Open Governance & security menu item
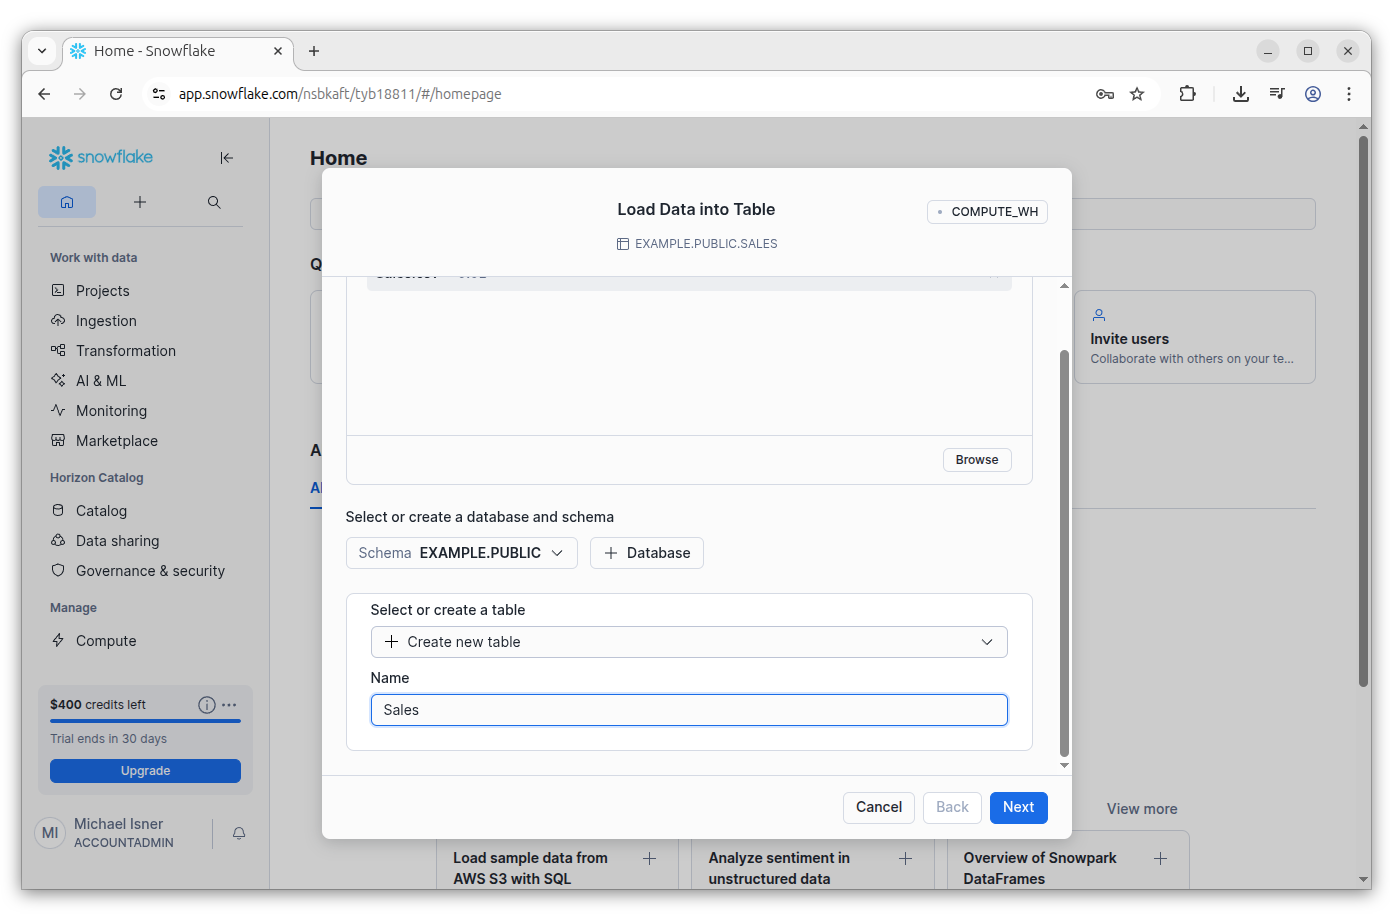Image resolution: width=1390 pixels, height=917 pixels. coord(150,571)
